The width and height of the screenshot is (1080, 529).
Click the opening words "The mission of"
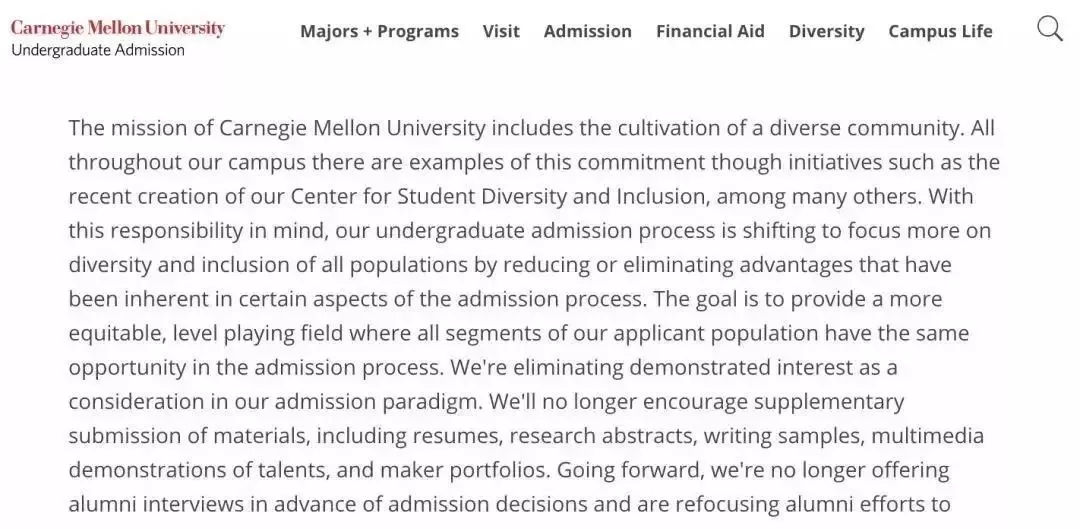pos(141,128)
